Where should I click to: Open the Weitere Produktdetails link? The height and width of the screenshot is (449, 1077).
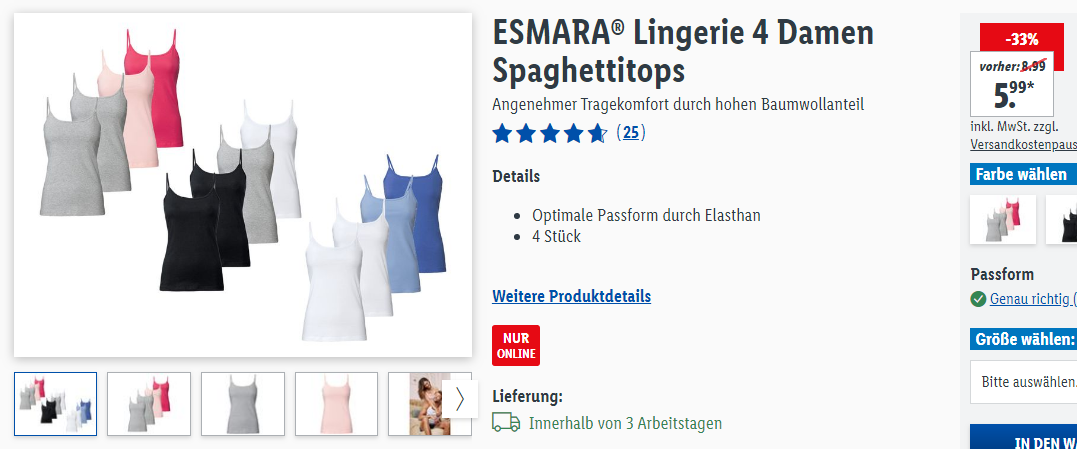[571, 297]
